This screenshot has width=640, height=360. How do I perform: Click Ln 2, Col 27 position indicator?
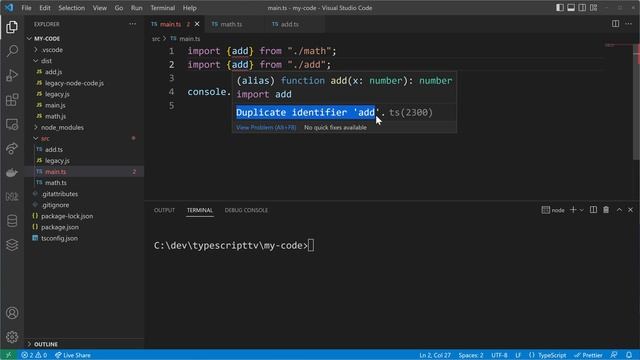(435, 355)
